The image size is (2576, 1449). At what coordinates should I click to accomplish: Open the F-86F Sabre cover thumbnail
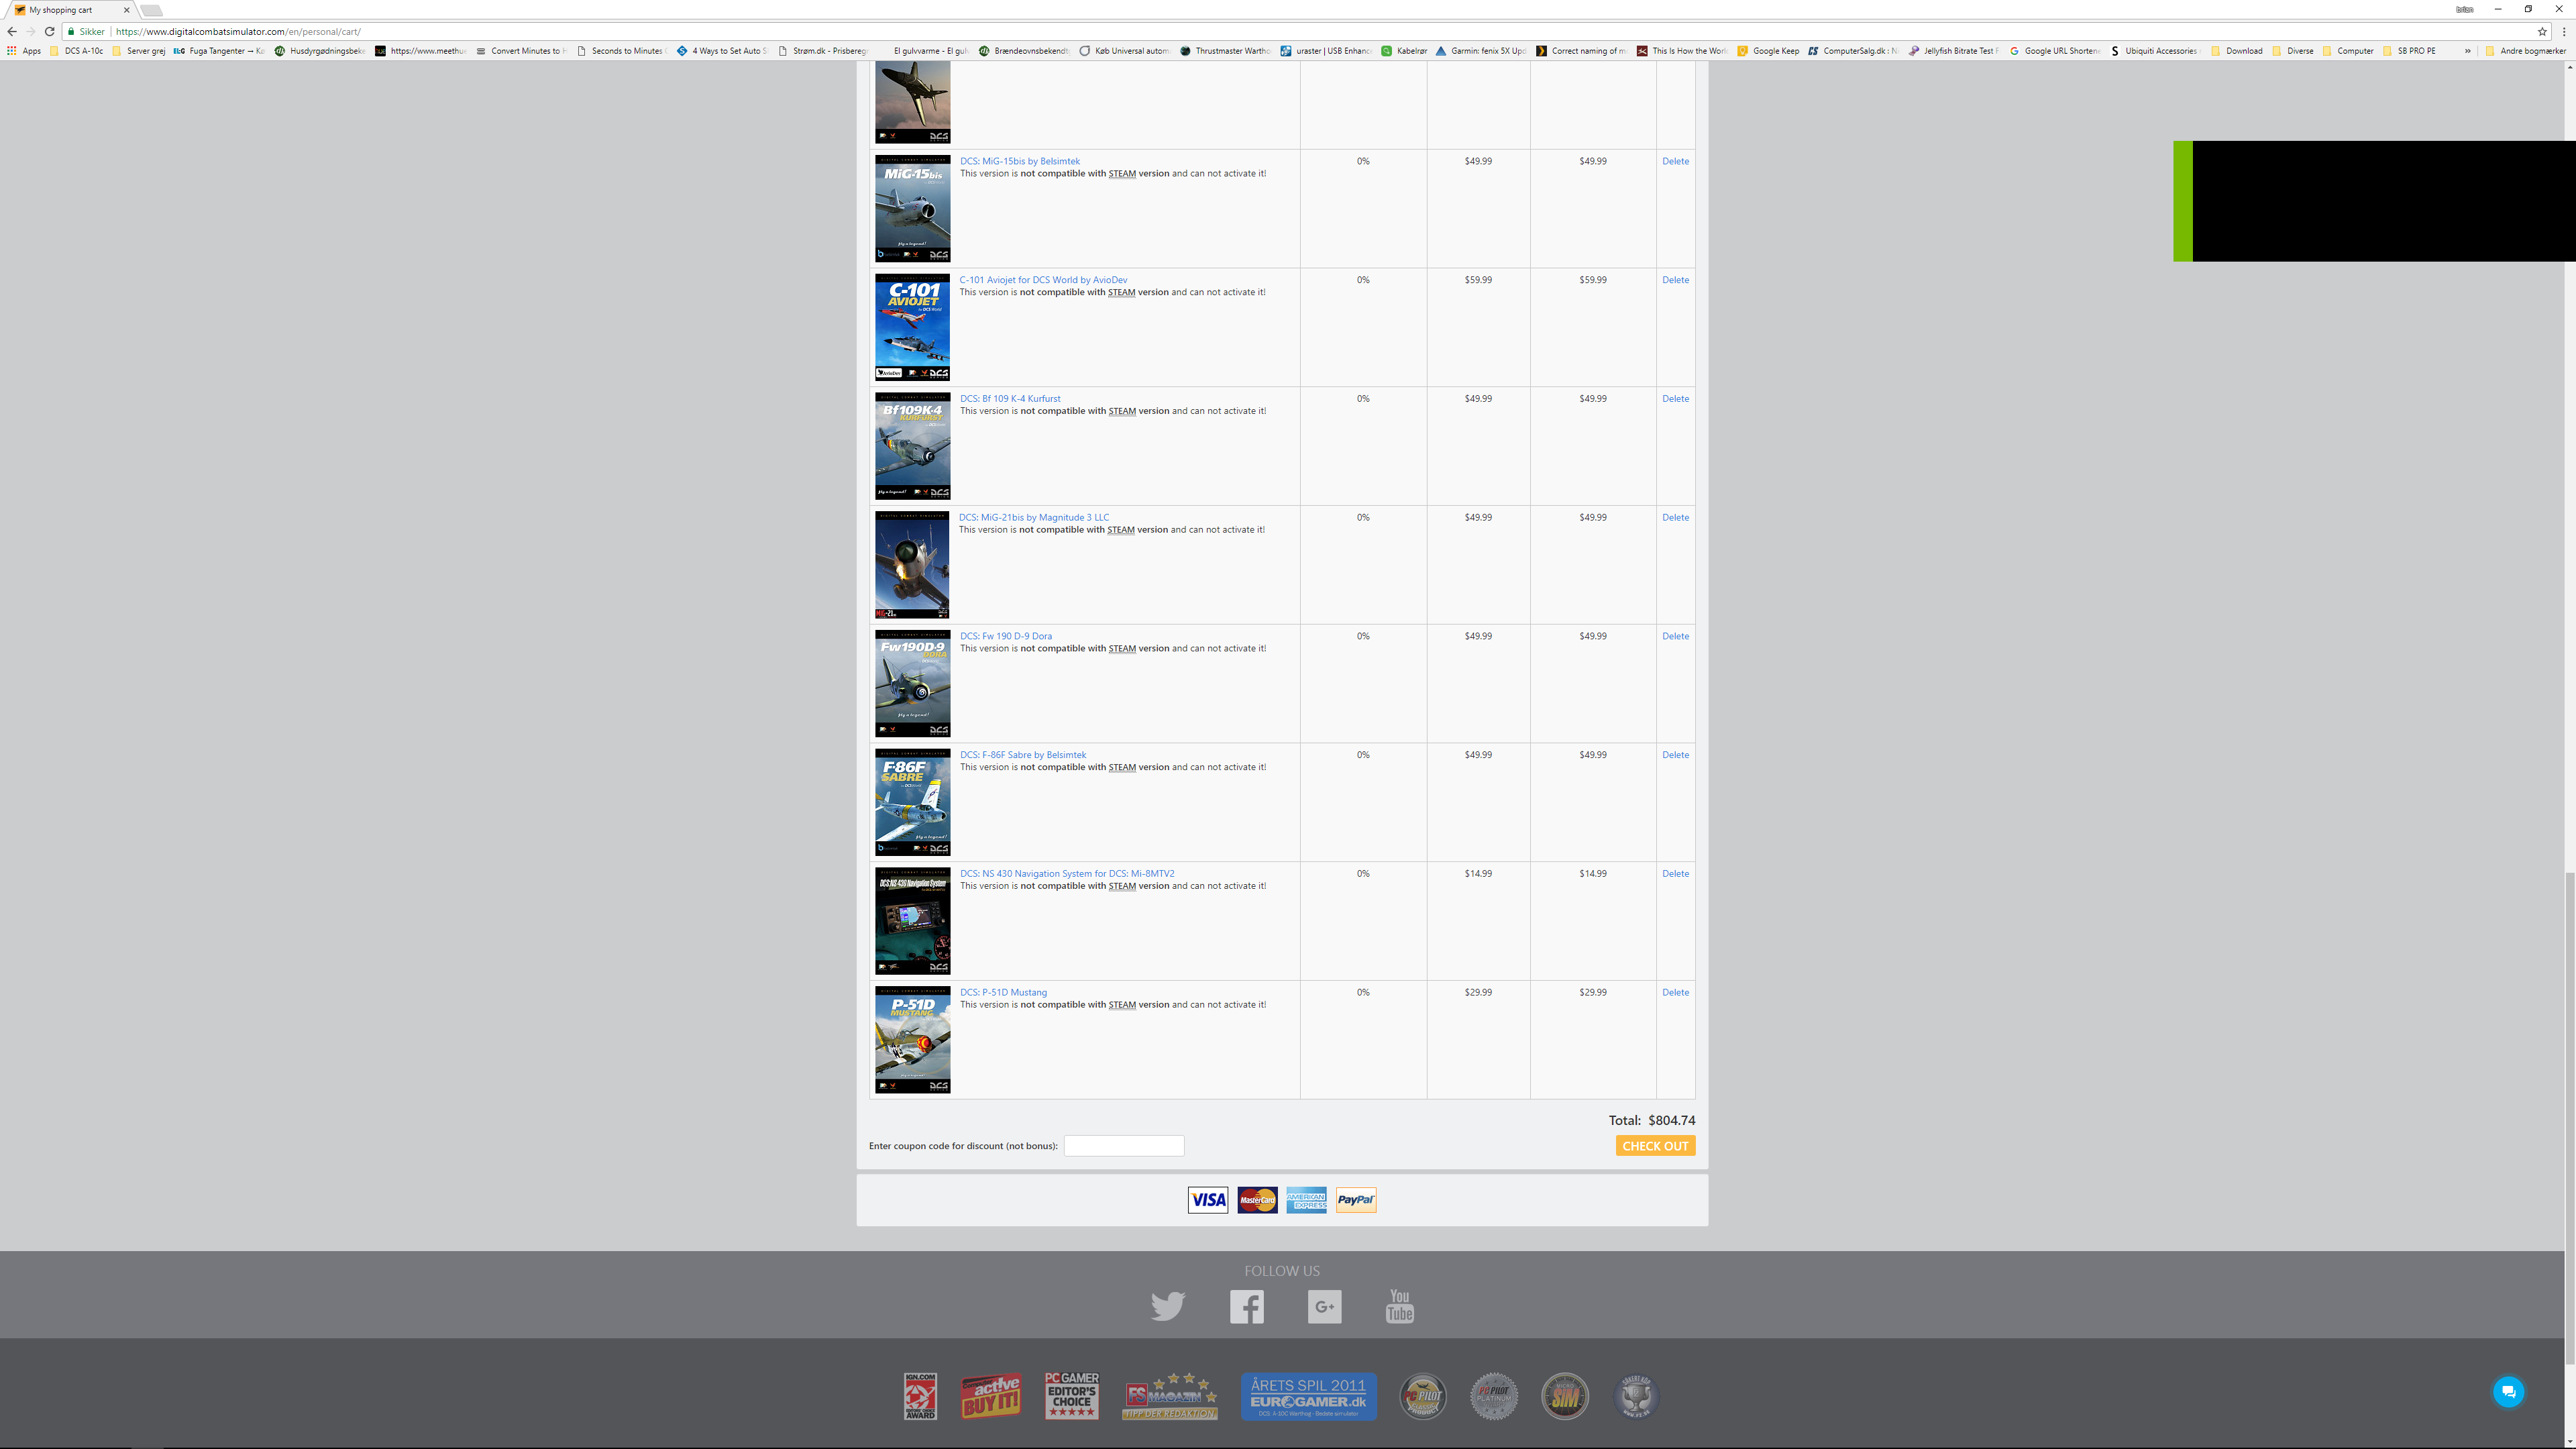(x=912, y=802)
